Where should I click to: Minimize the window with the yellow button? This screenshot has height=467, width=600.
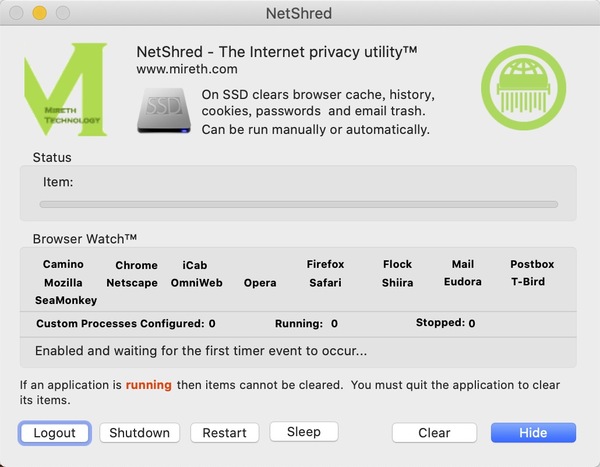pos(39,13)
